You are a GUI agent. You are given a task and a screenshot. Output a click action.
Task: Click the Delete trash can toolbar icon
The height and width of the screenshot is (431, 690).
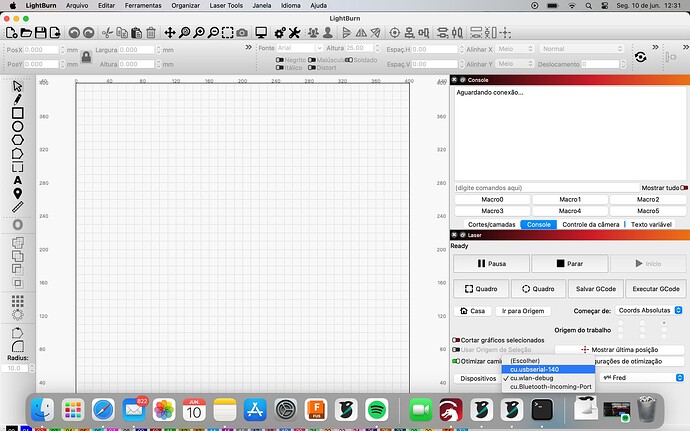pos(151,33)
